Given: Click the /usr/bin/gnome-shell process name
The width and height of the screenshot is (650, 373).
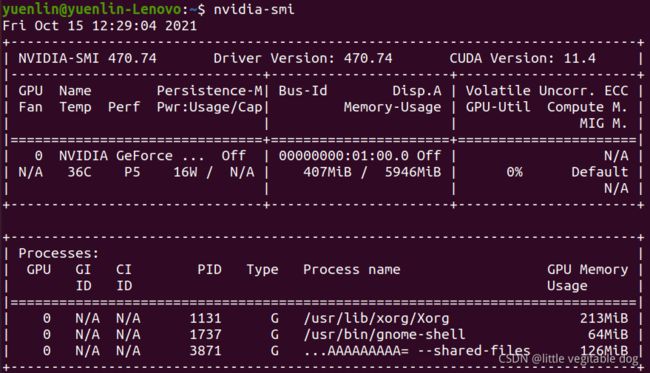Looking at the screenshot, I should (384, 334).
